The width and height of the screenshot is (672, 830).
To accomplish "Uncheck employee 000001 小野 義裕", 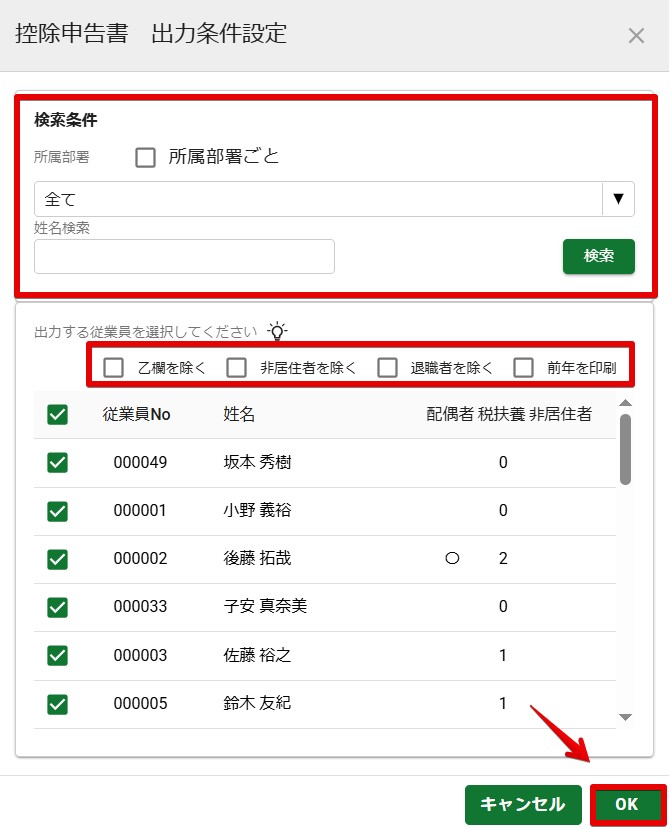I will [57, 511].
